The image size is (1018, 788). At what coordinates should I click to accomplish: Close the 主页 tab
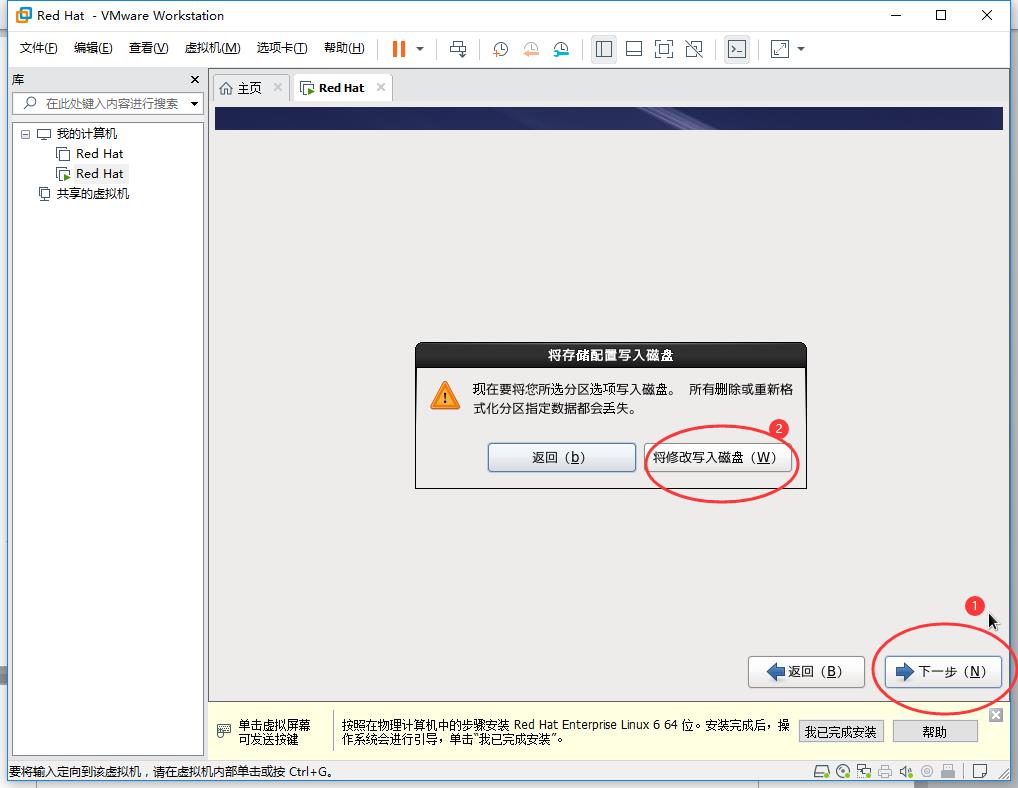click(277, 87)
